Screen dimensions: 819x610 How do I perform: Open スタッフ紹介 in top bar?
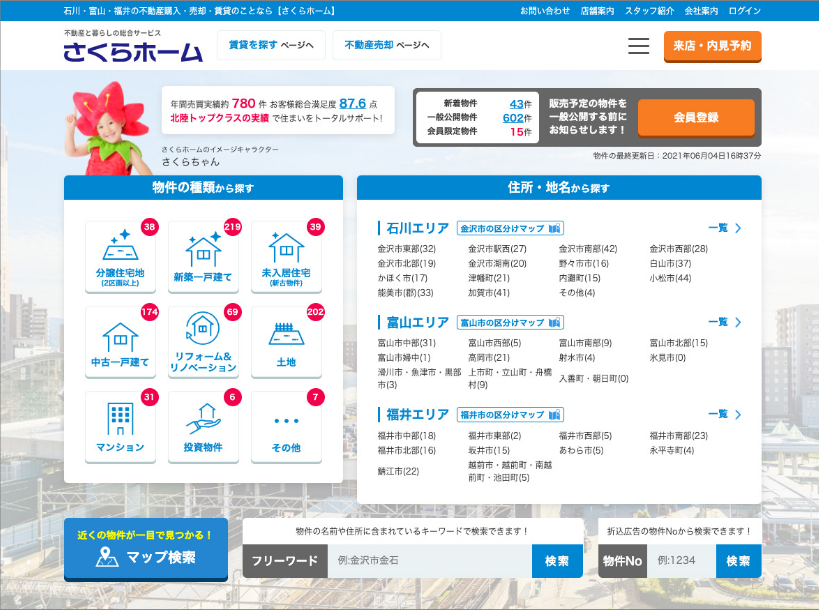[649, 10]
